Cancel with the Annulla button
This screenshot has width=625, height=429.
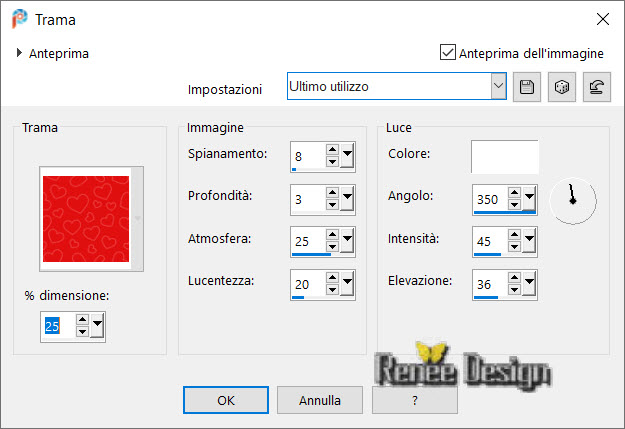point(320,400)
